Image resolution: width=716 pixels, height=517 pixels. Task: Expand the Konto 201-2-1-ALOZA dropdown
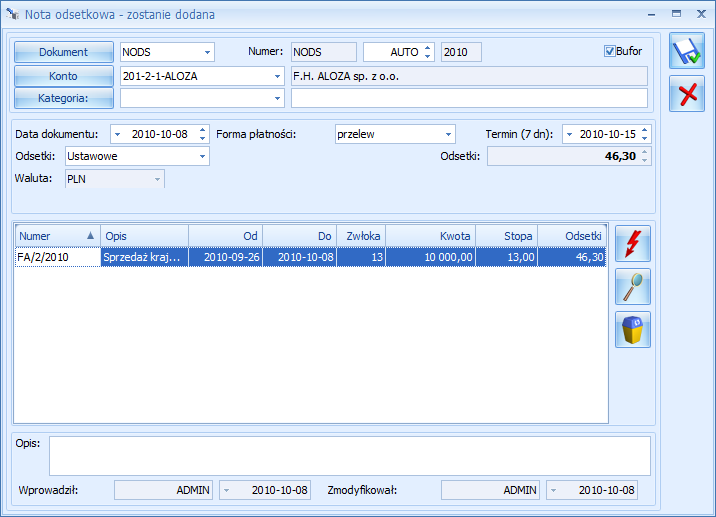click(x=277, y=76)
